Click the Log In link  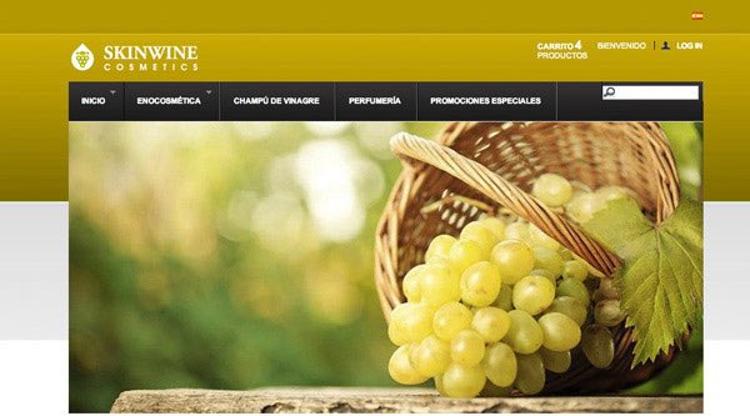689,46
